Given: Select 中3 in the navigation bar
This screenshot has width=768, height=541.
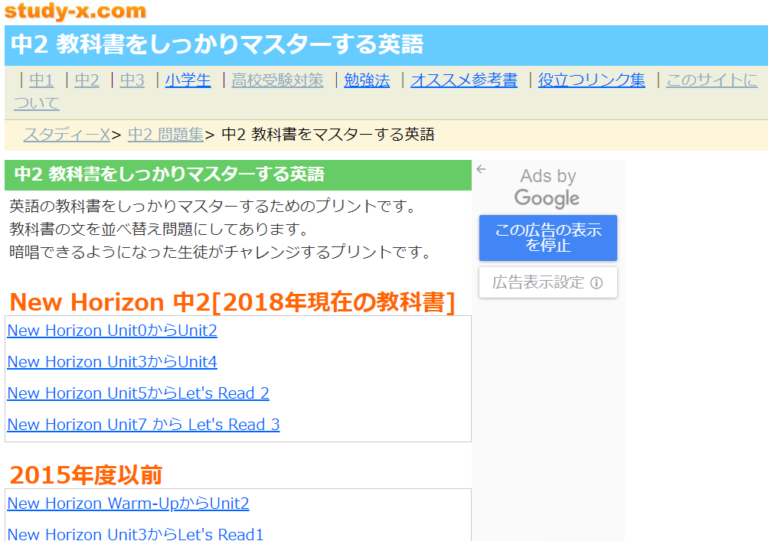Looking at the screenshot, I should (132, 80).
